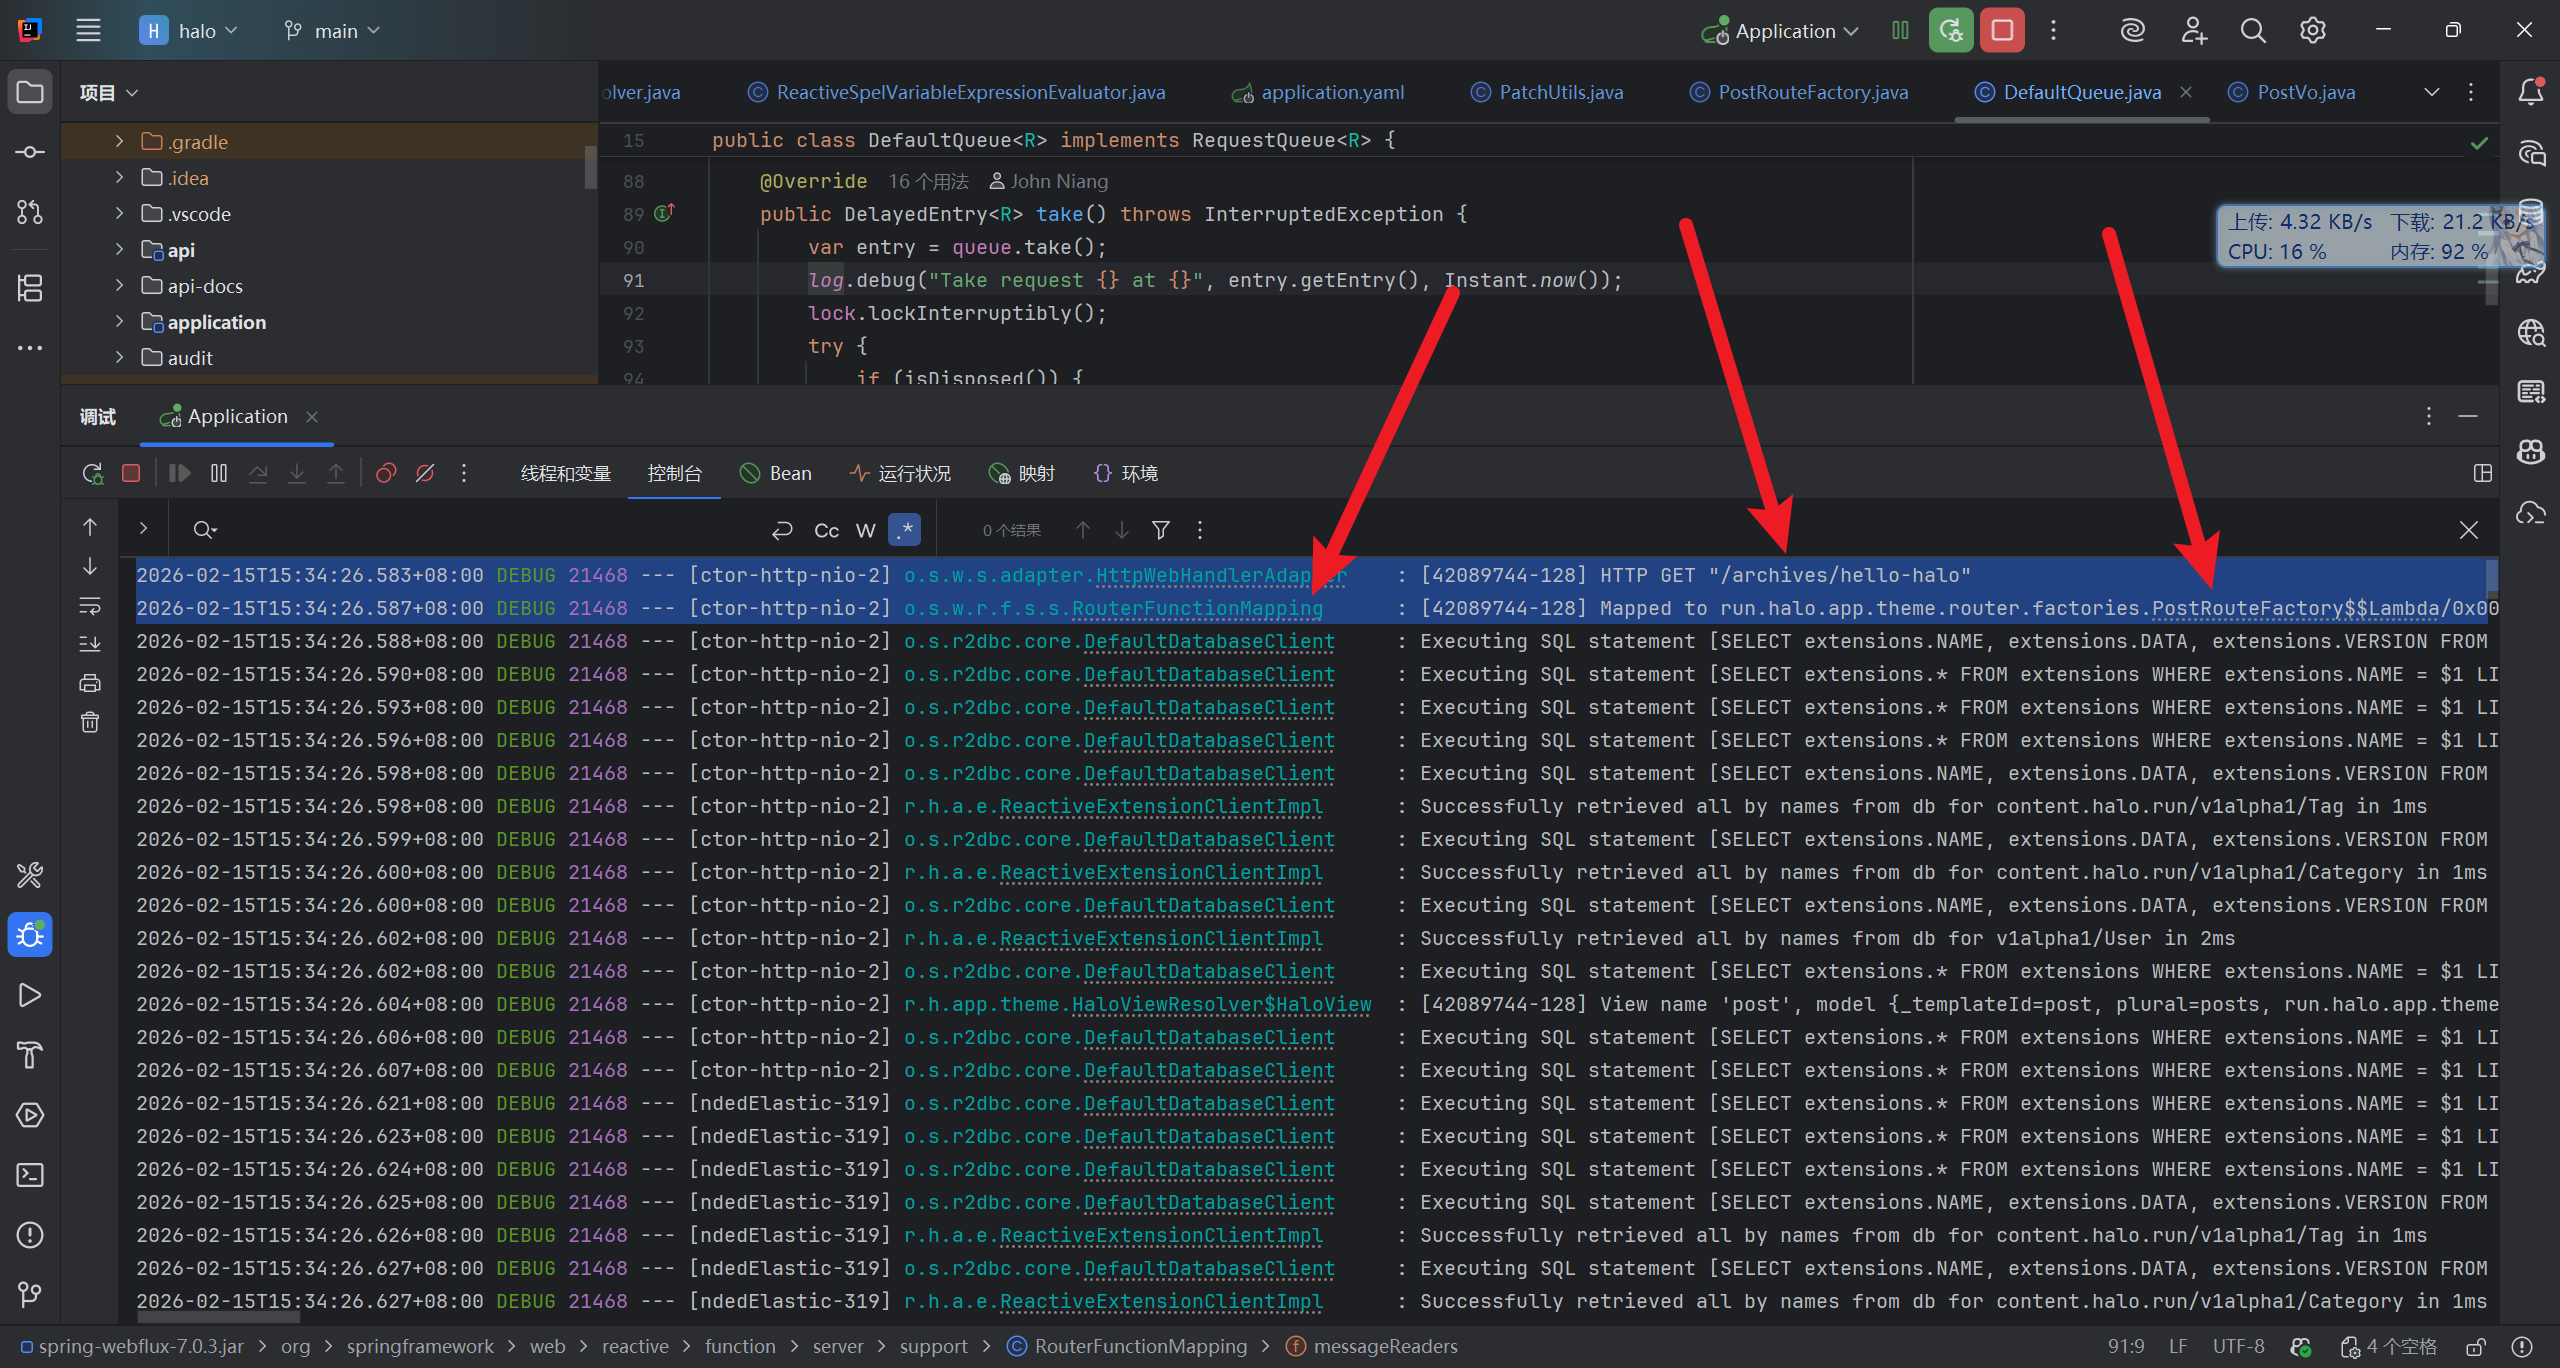Toggle Regex search option

[905, 530]
